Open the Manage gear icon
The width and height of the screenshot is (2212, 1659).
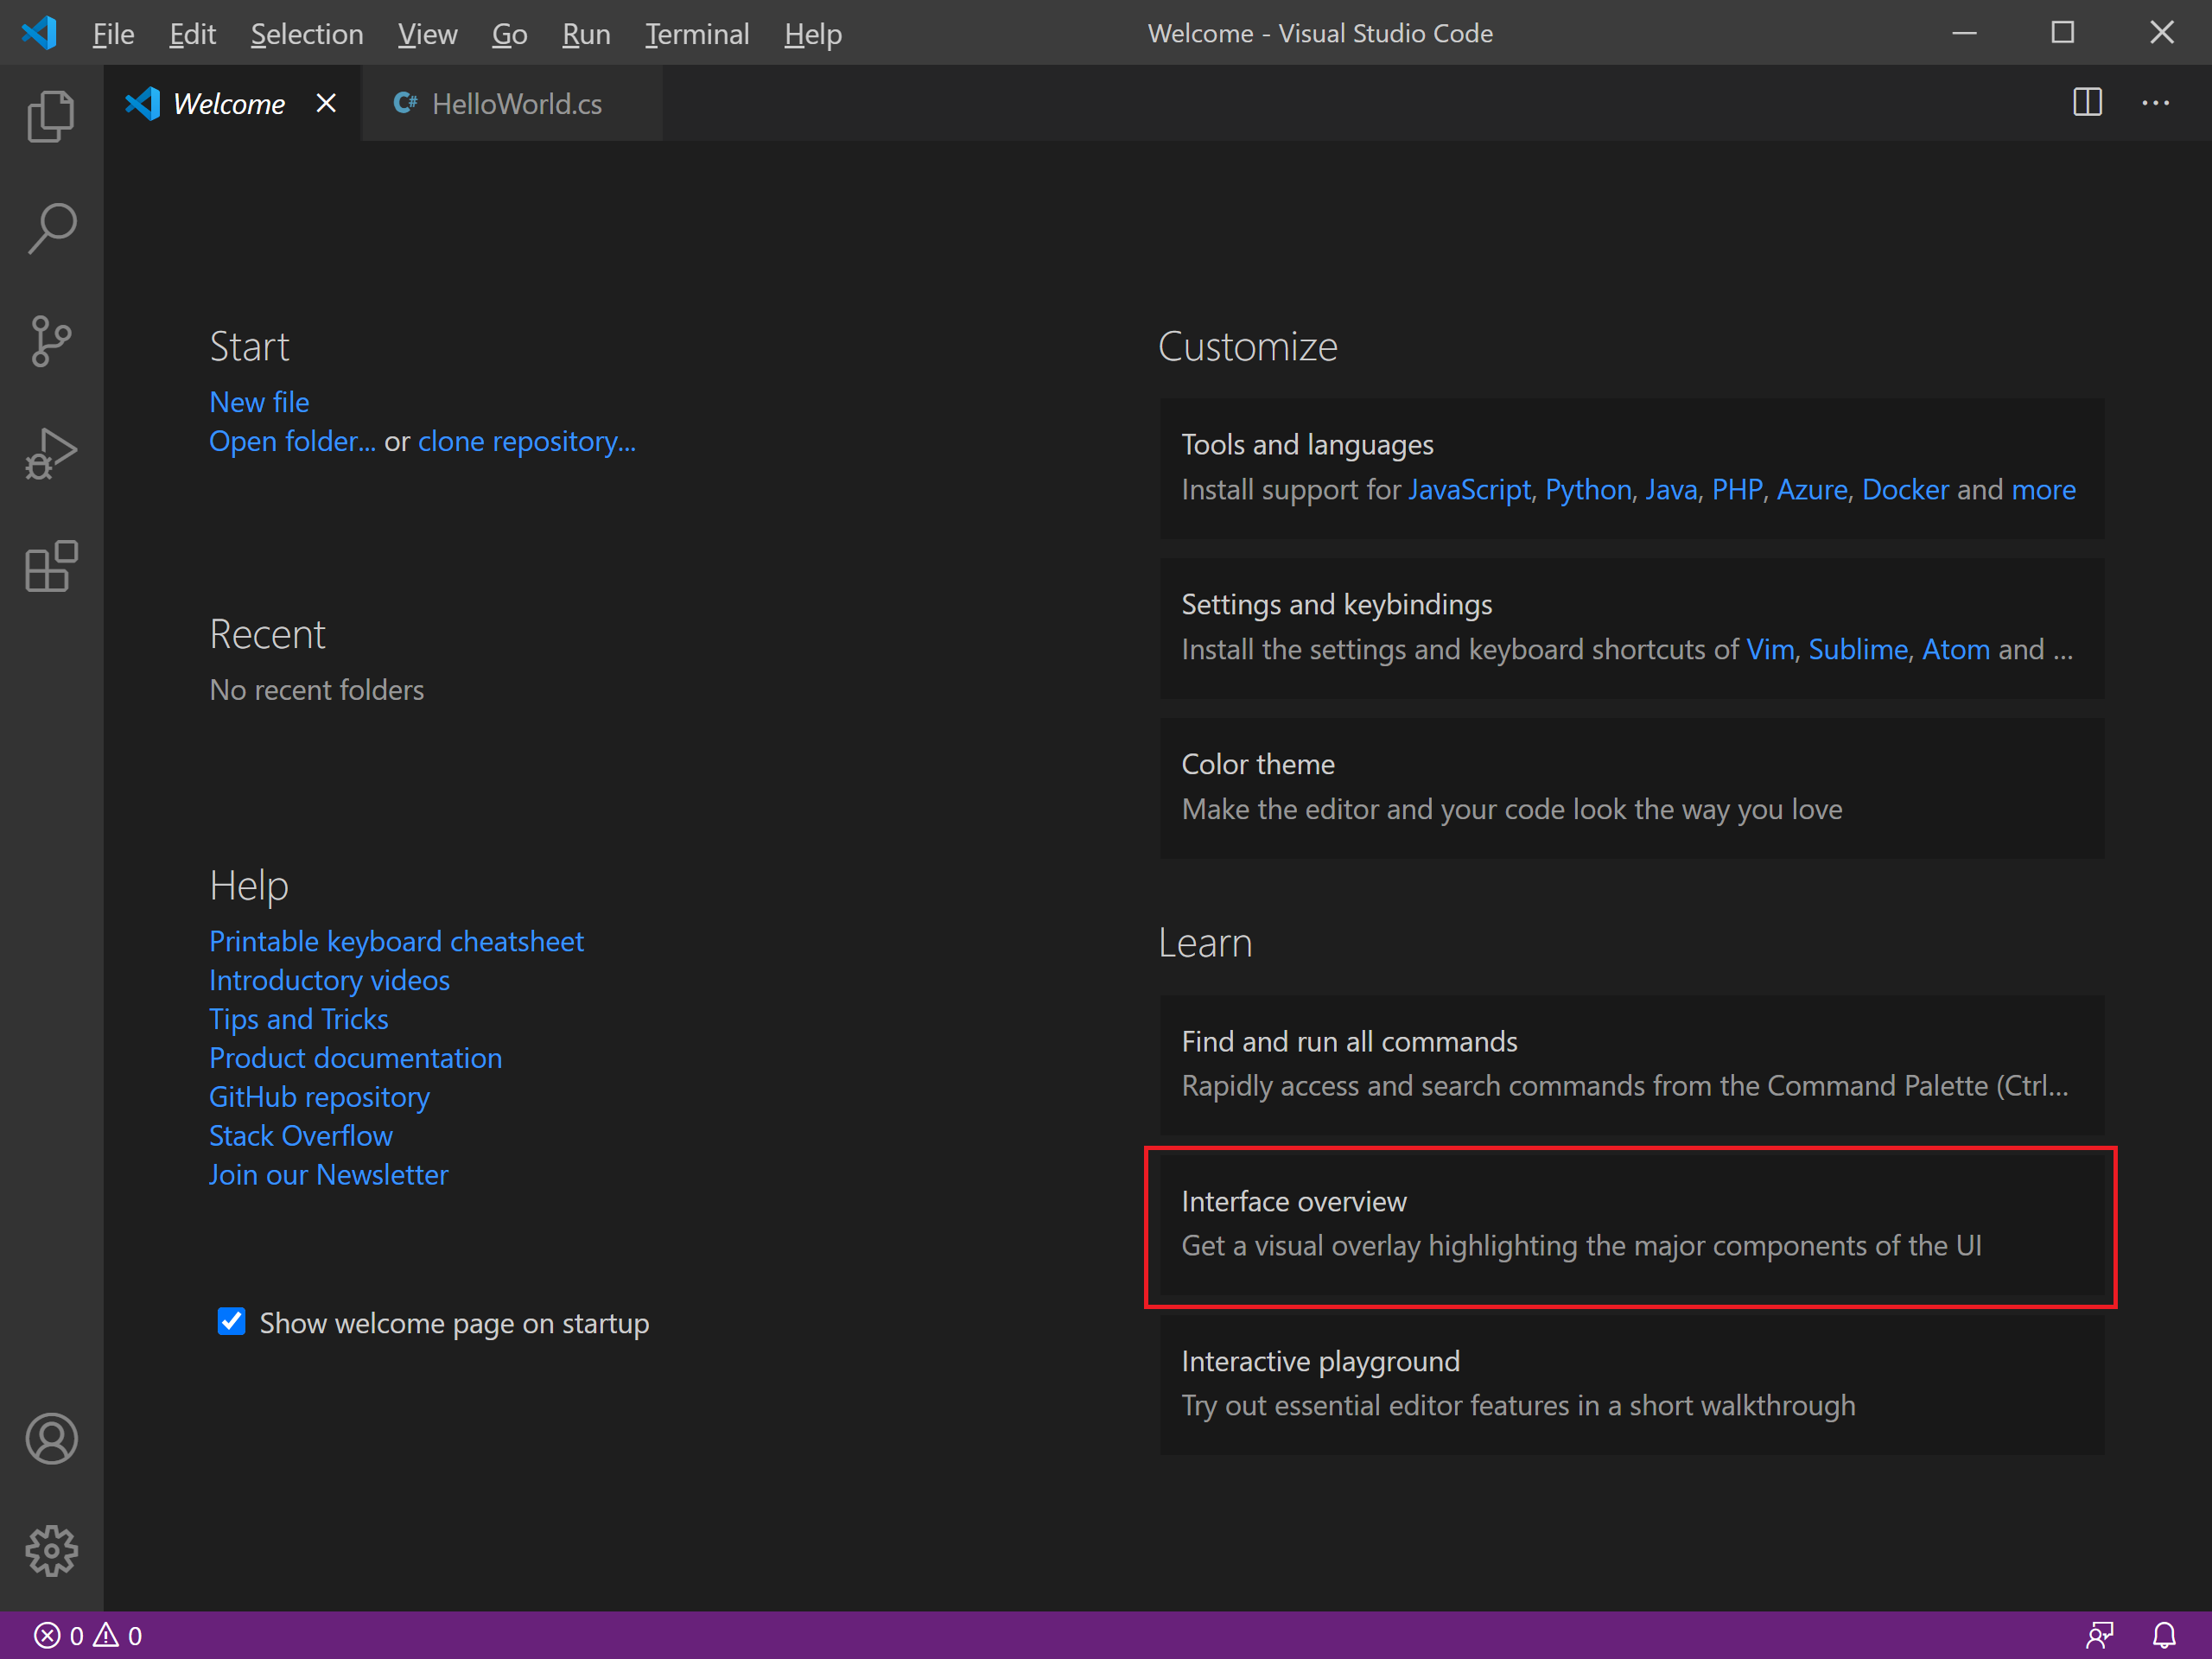tap(51, 1550)
